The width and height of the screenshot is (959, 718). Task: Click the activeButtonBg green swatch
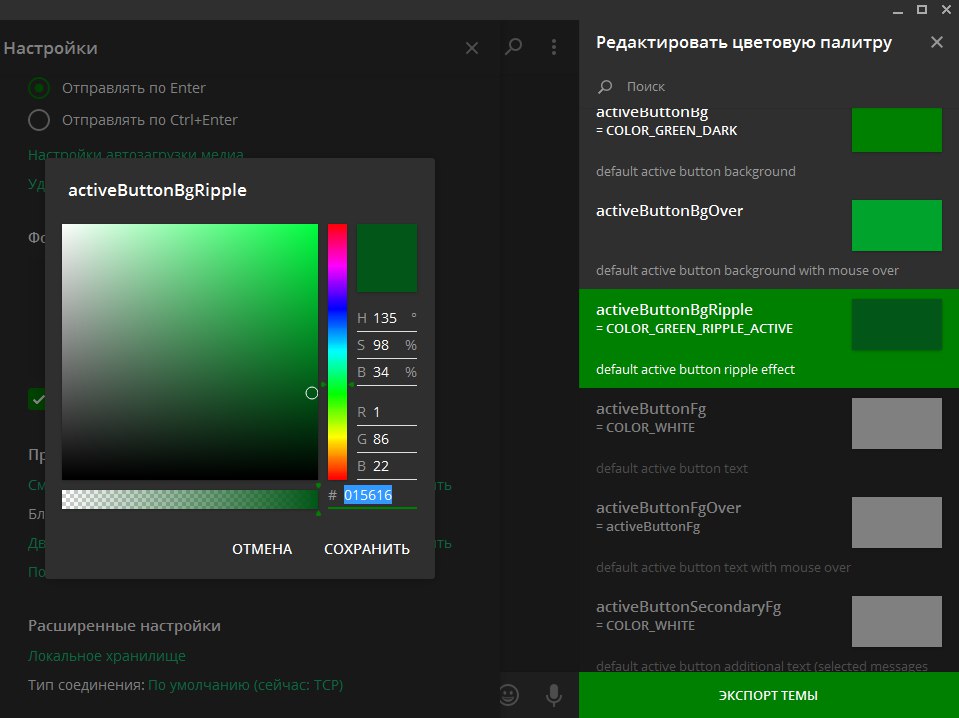click(x=897, y=130)
